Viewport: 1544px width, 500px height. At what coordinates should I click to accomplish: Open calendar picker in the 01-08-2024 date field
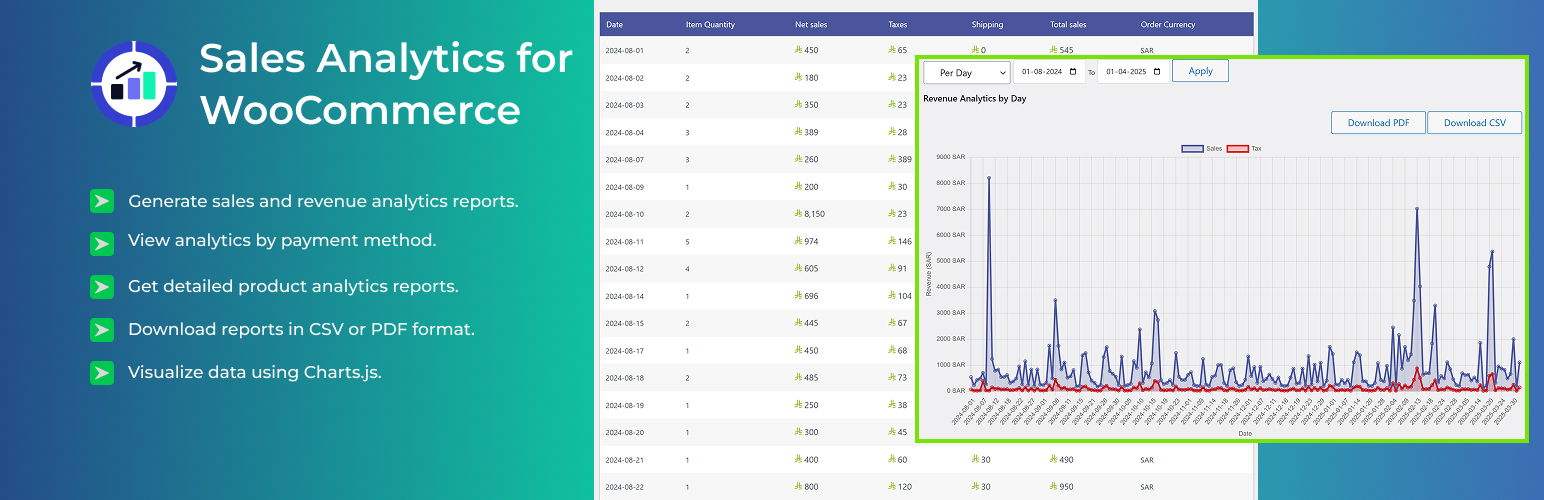click(1073, 72)
